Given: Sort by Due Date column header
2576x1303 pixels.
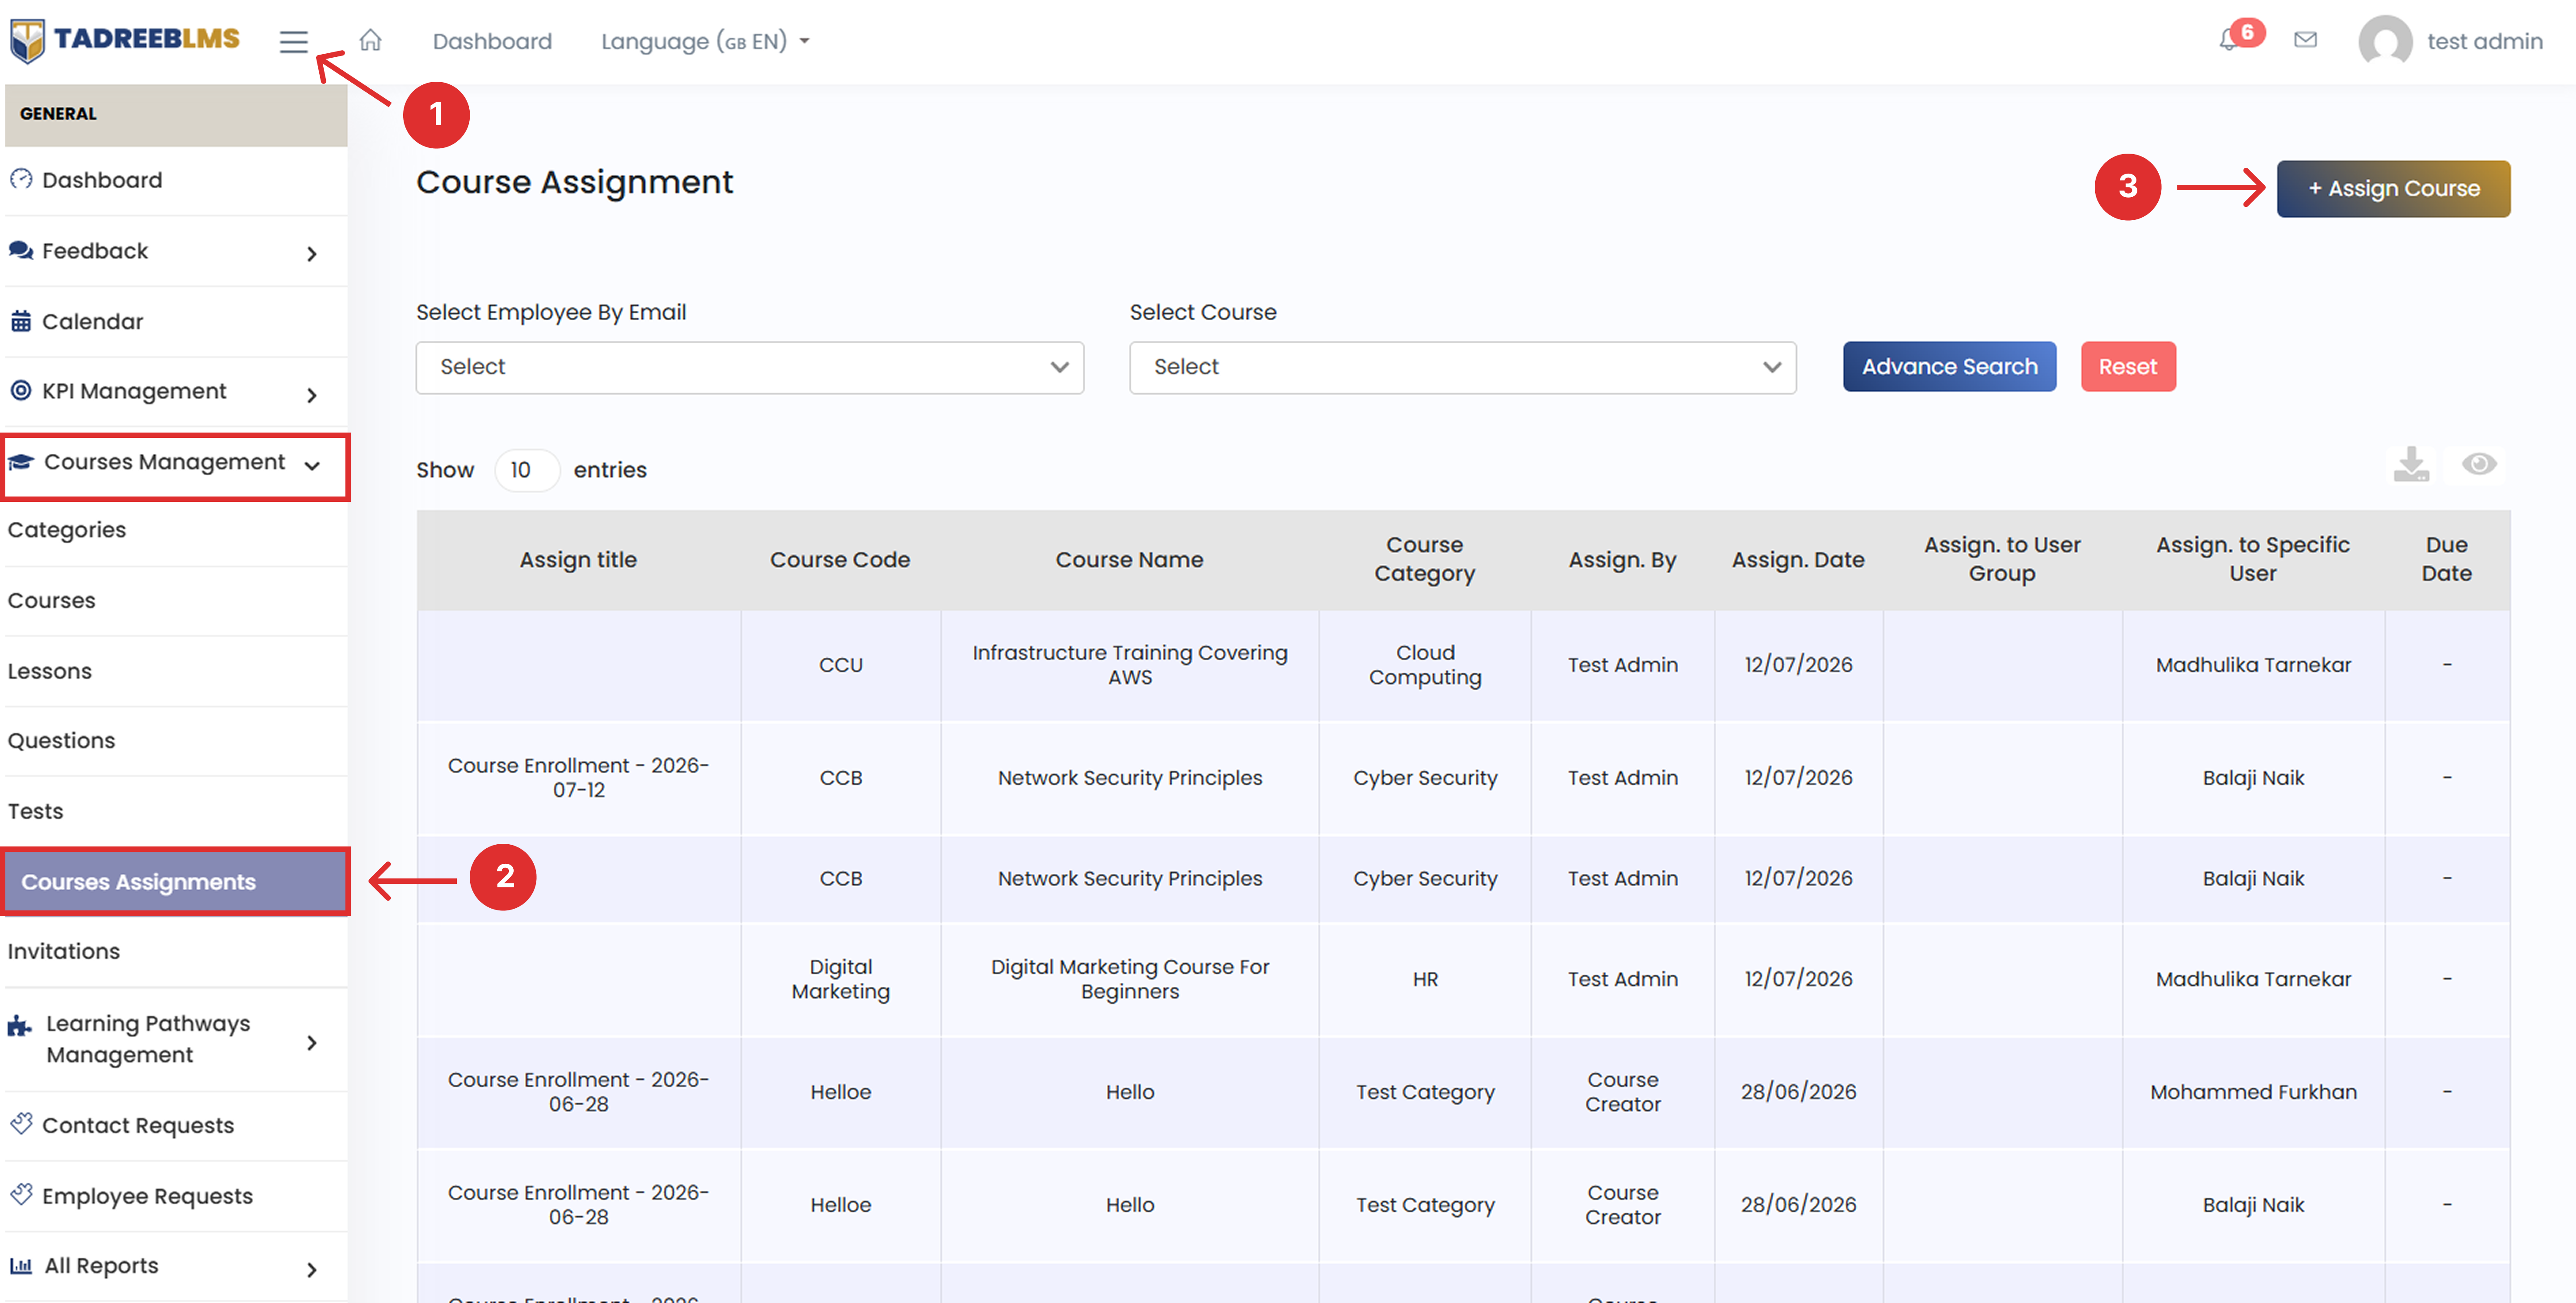Looking at the screenshot, I should click(2446, 560).
